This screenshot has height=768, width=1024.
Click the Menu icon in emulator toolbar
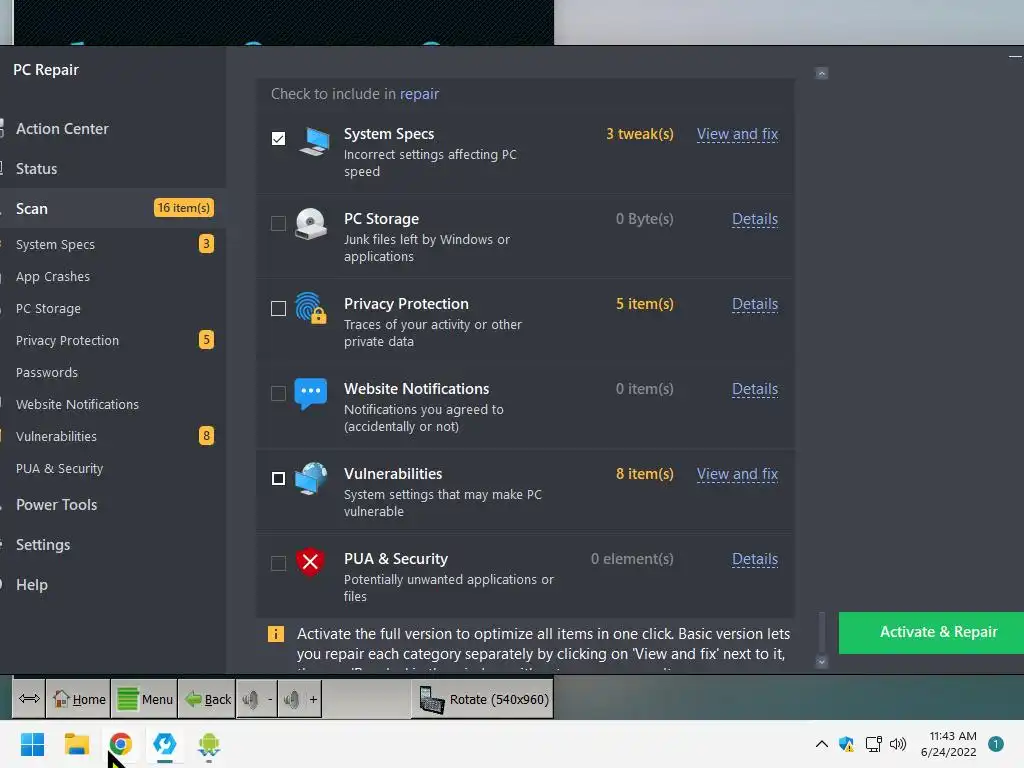[128, 699]
